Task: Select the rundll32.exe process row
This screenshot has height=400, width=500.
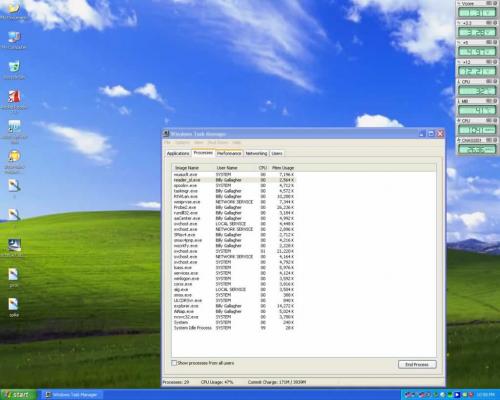Action: [234, 213]
